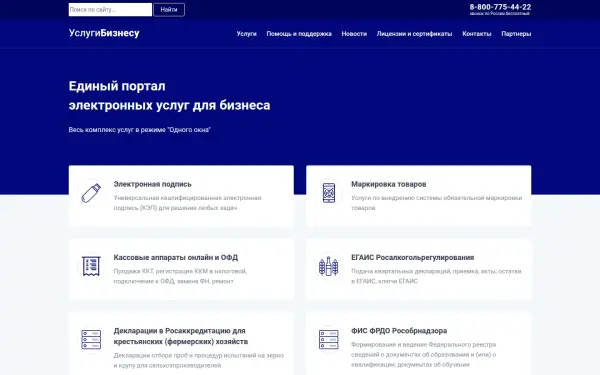Viewport: 600px width, 375px height.
Task: Click subtitle 'Весь комплекс услуг в режиме Одного окна'
Action: tap(140, 130)
